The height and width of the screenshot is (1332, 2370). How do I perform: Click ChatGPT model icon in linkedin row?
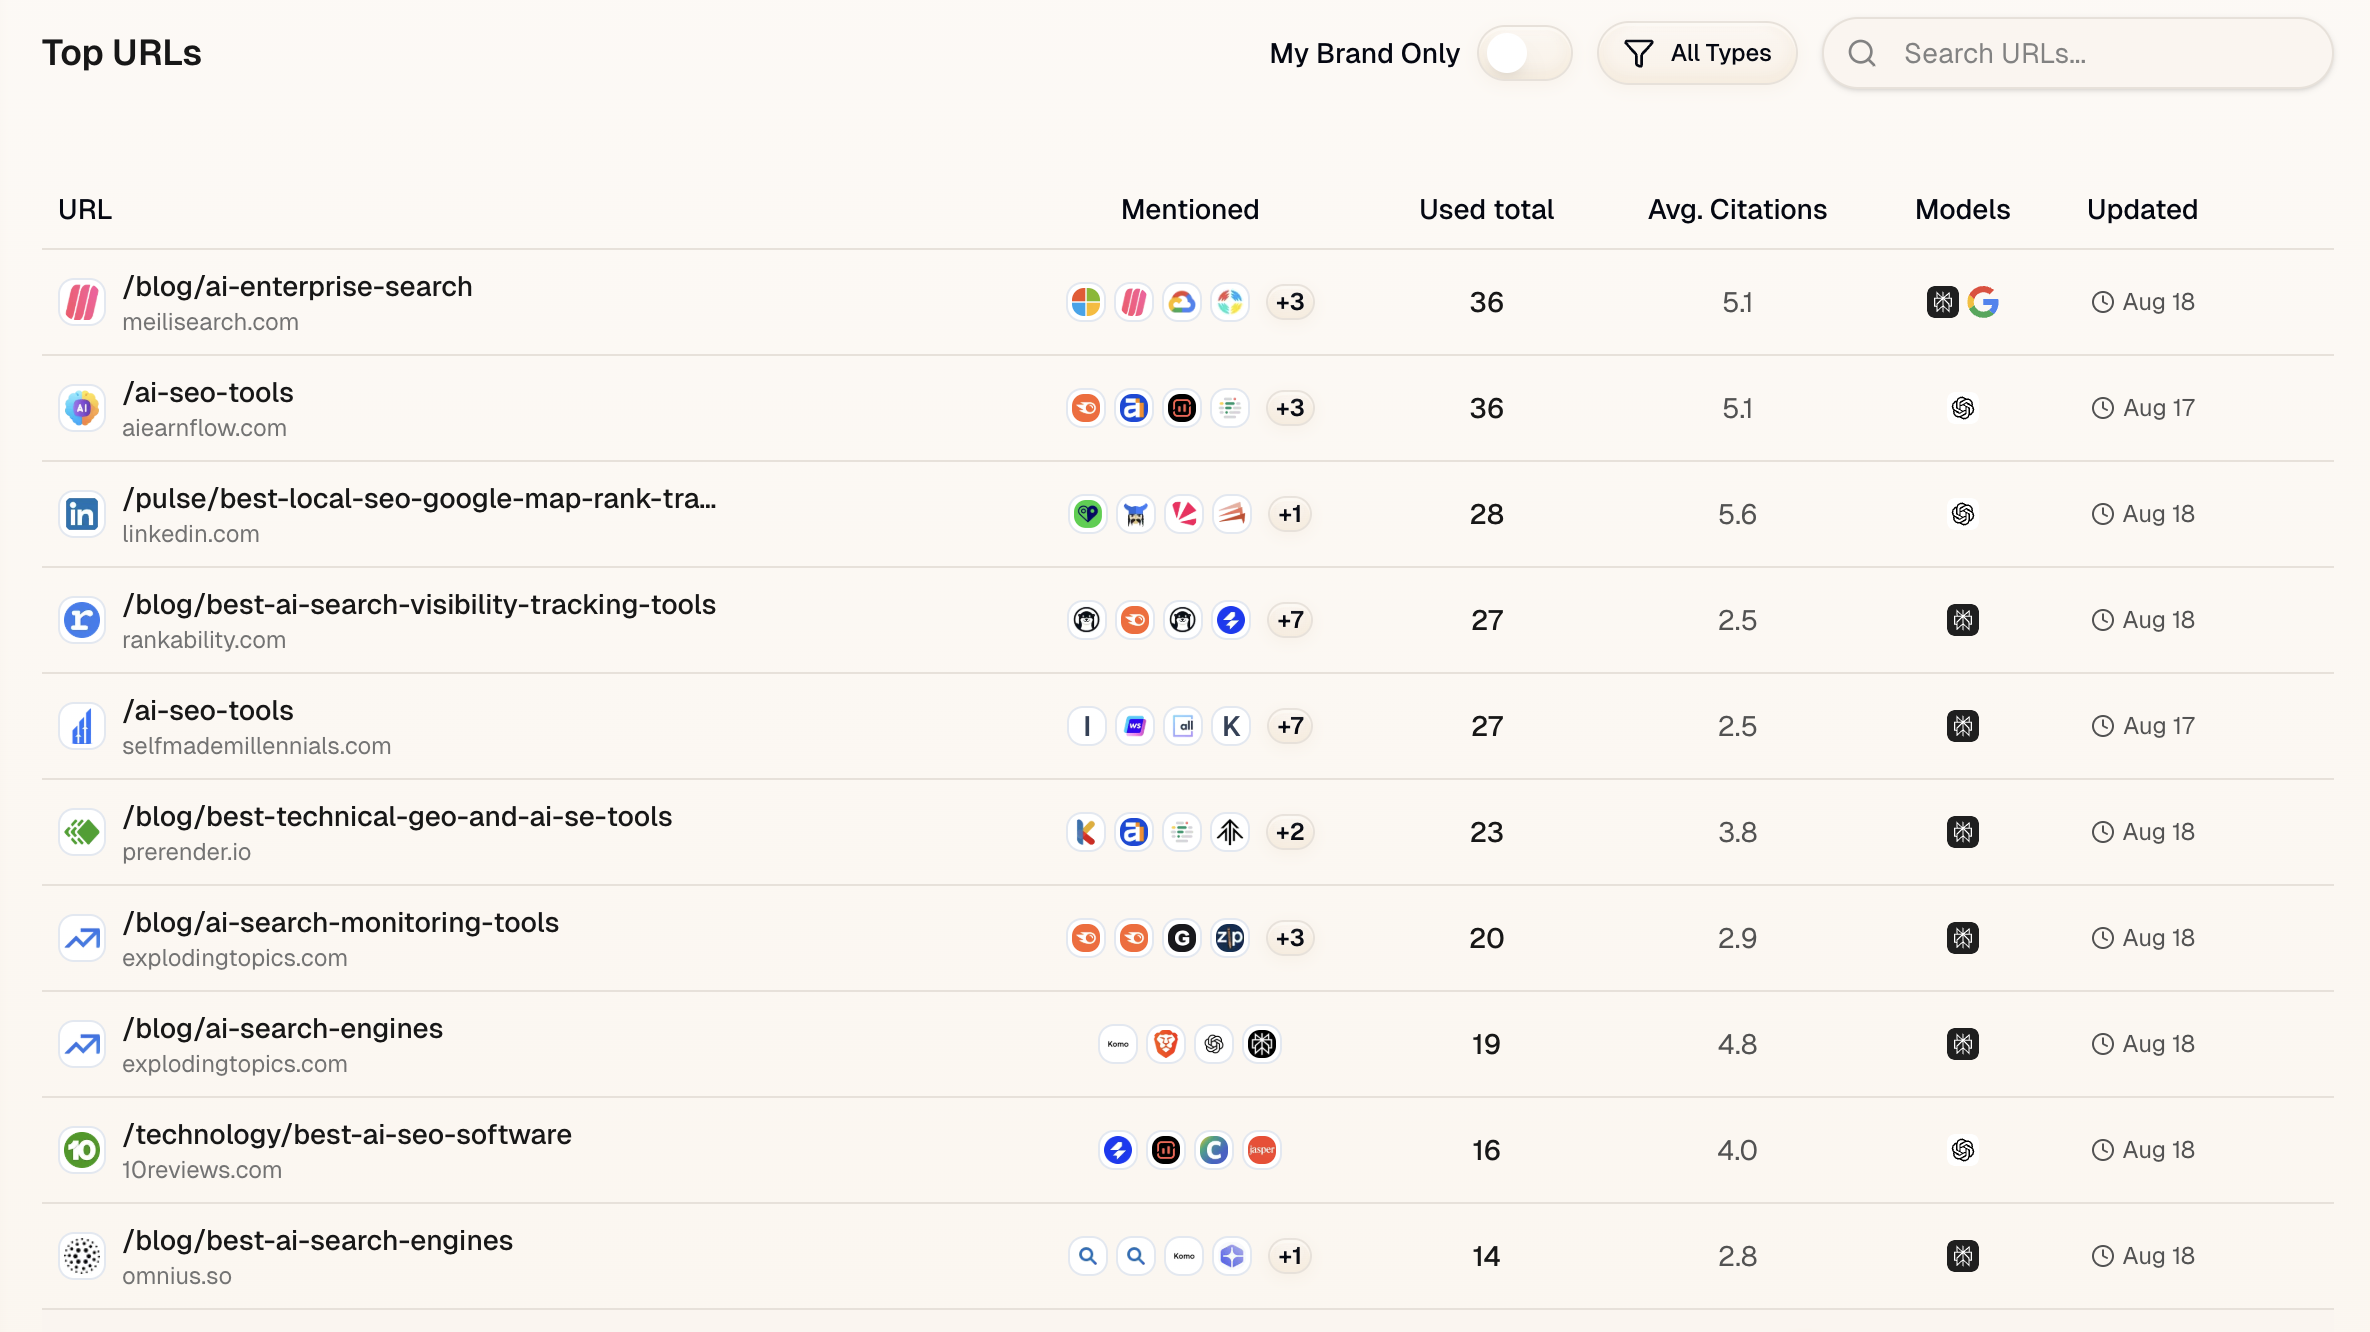tap(1963, 514)
